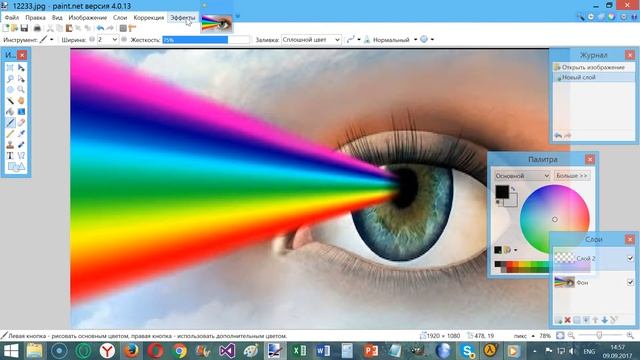Viewport: 640px width, 360px height.
Task: Click the Paste clipboard icon
Action: 69,28
